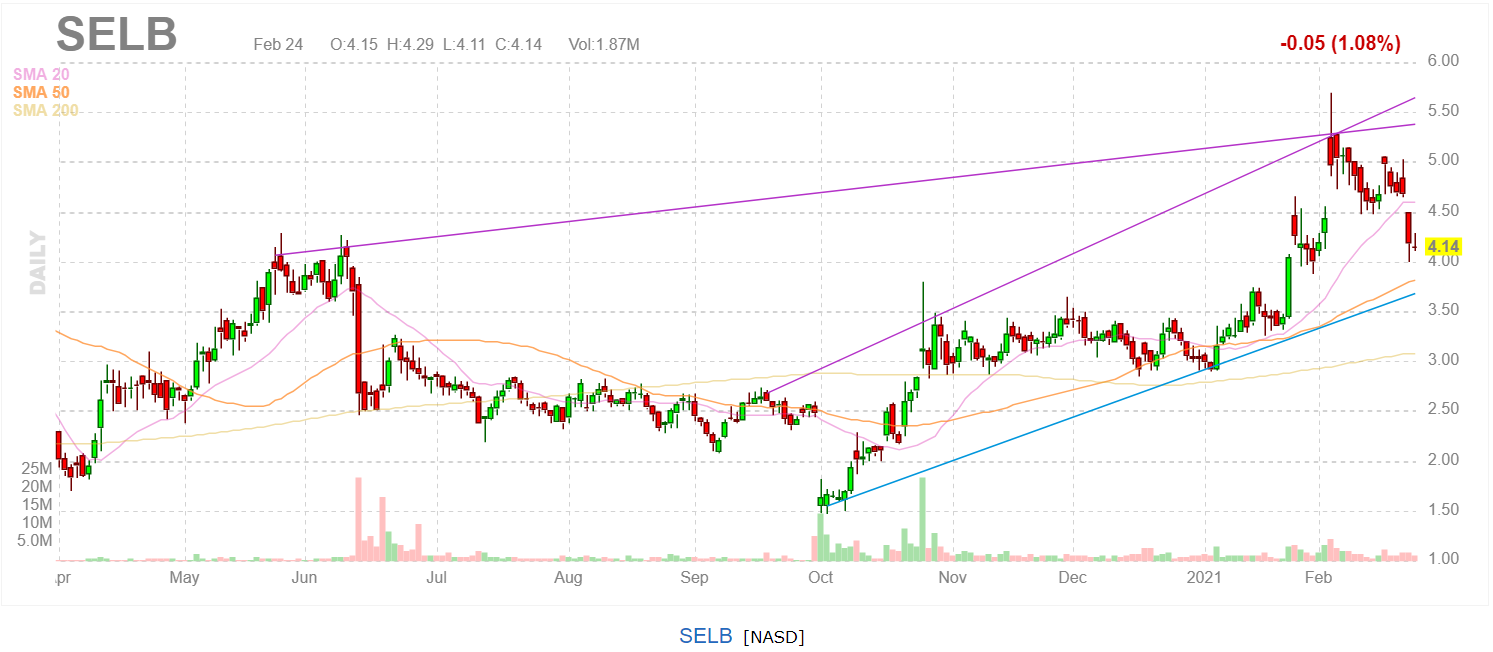
Task: Click the SELB link below the chart
Action: [x=706, y=636]
